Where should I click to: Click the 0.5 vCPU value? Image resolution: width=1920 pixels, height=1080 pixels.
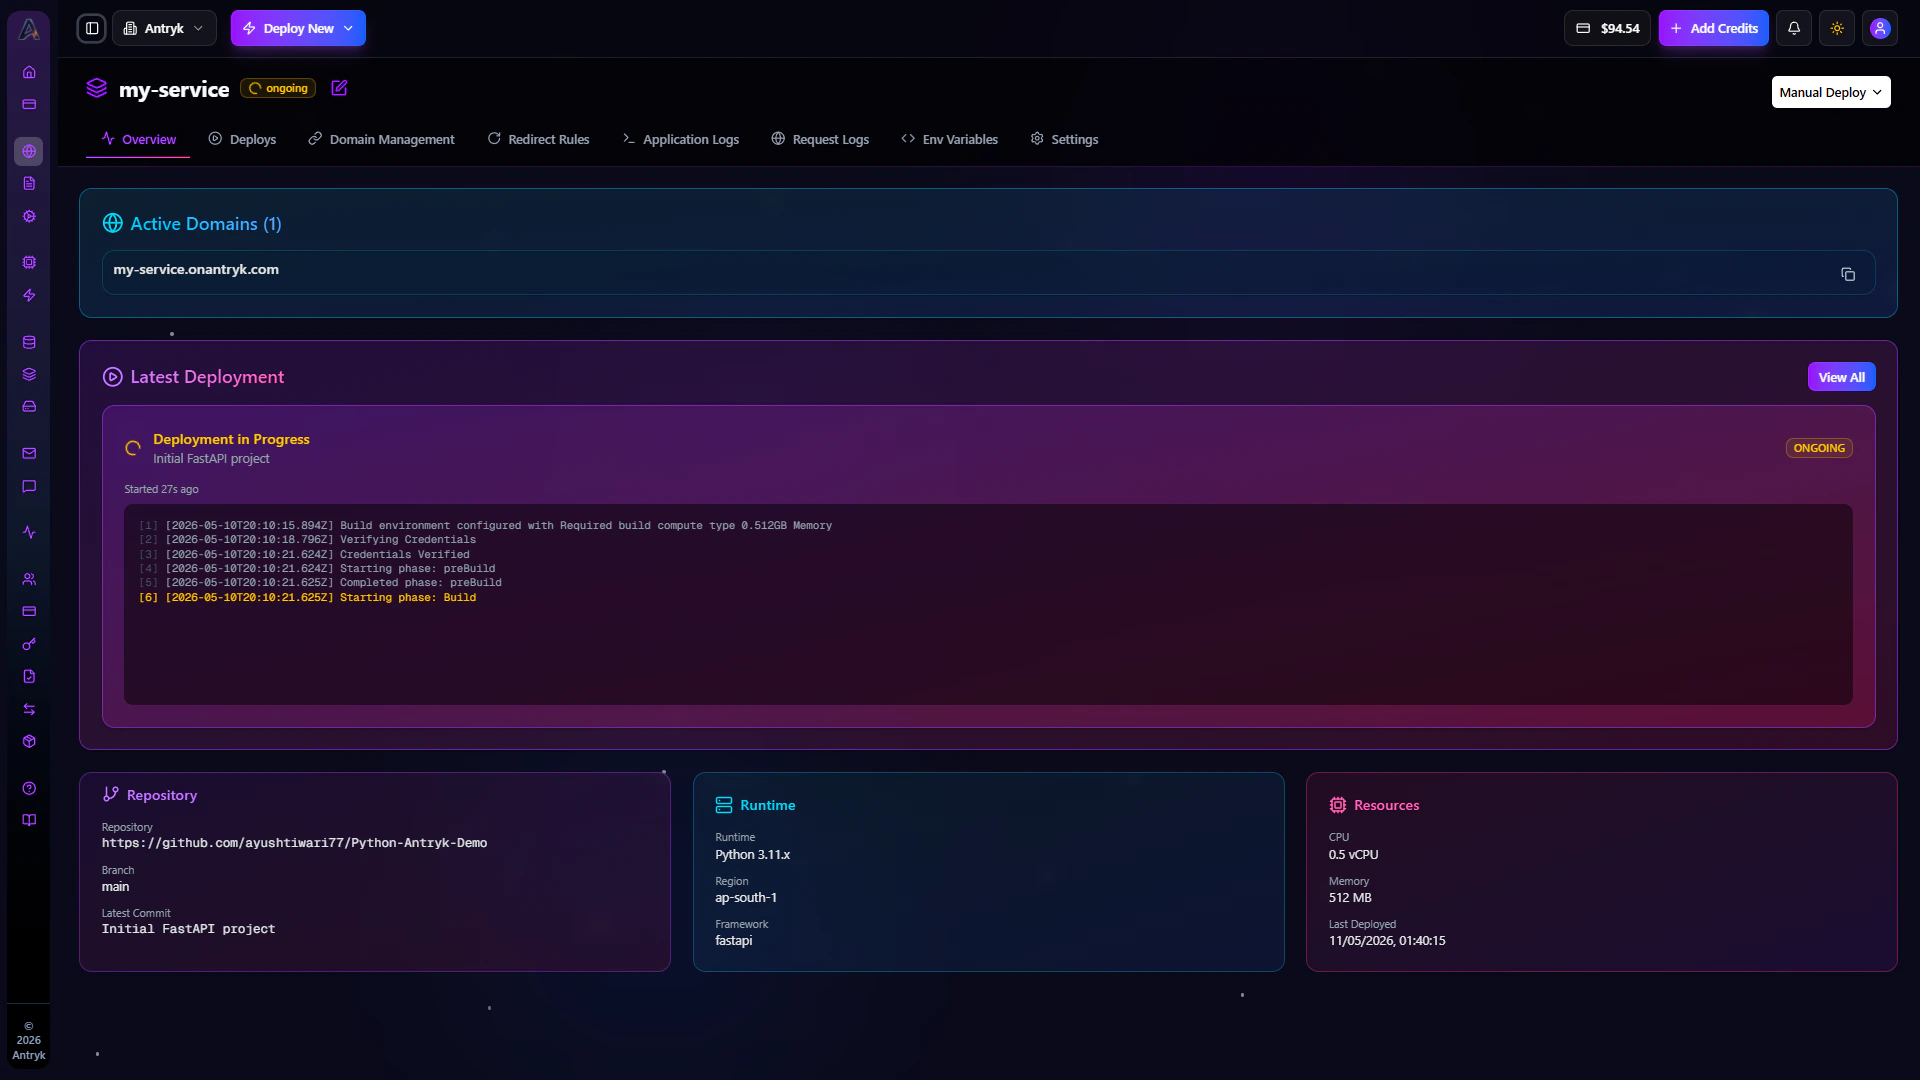[1353, 854]
